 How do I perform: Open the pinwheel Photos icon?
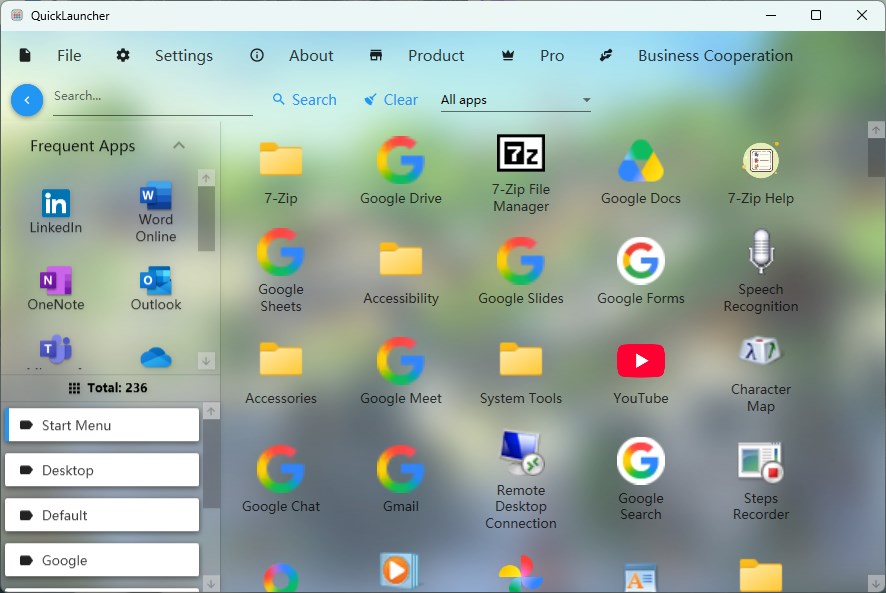(x=520, y=573)
